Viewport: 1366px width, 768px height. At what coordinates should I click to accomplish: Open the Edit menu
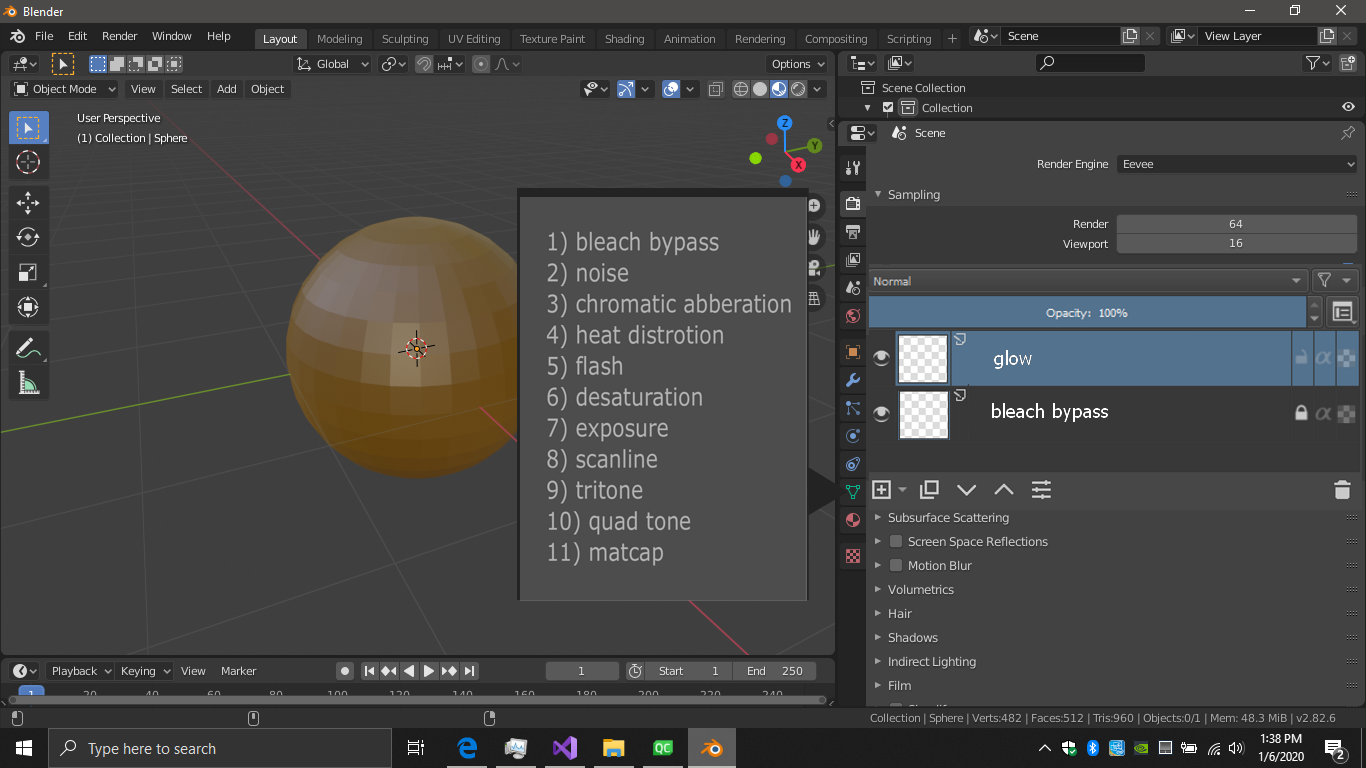click(x=77, y=36)
